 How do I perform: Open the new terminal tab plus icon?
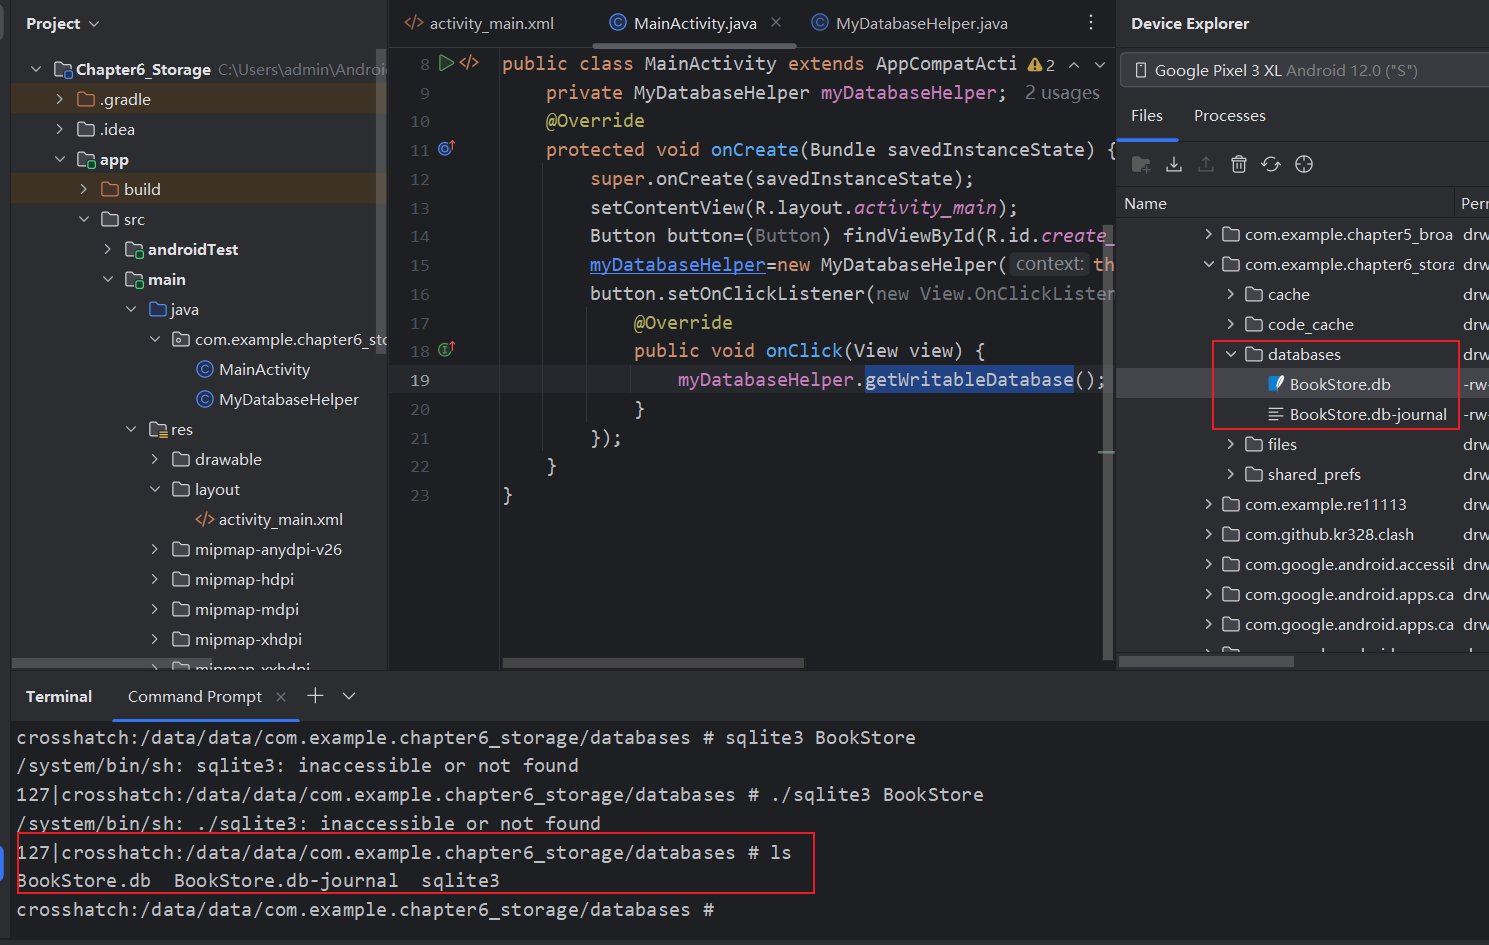(315, 696)
